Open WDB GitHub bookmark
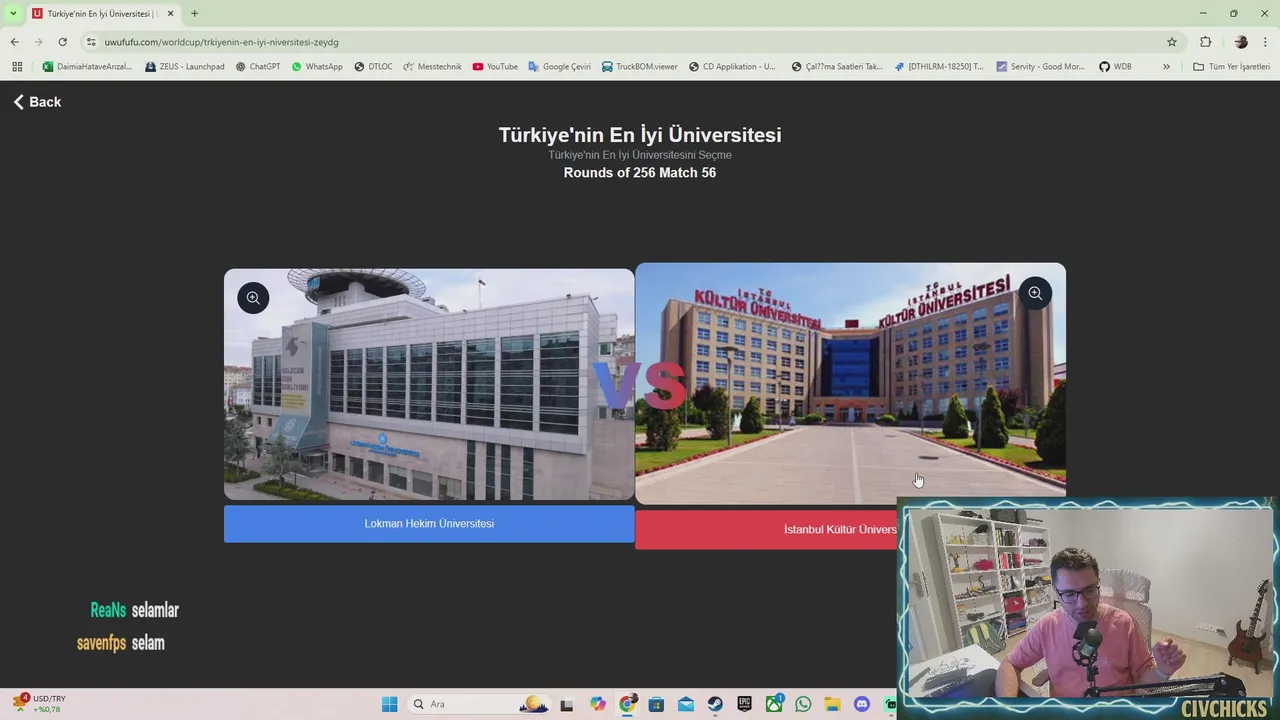Screen dimensions: 1280x720 (1116, 67)
